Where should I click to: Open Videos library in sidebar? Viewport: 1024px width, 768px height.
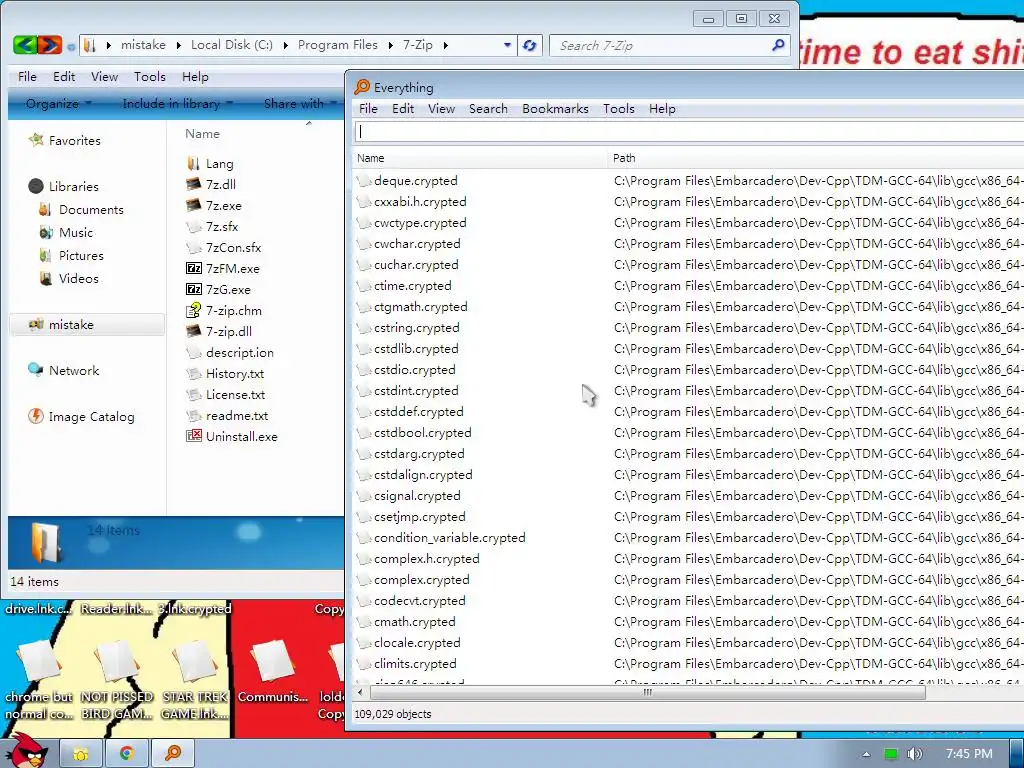coord(78,278)
